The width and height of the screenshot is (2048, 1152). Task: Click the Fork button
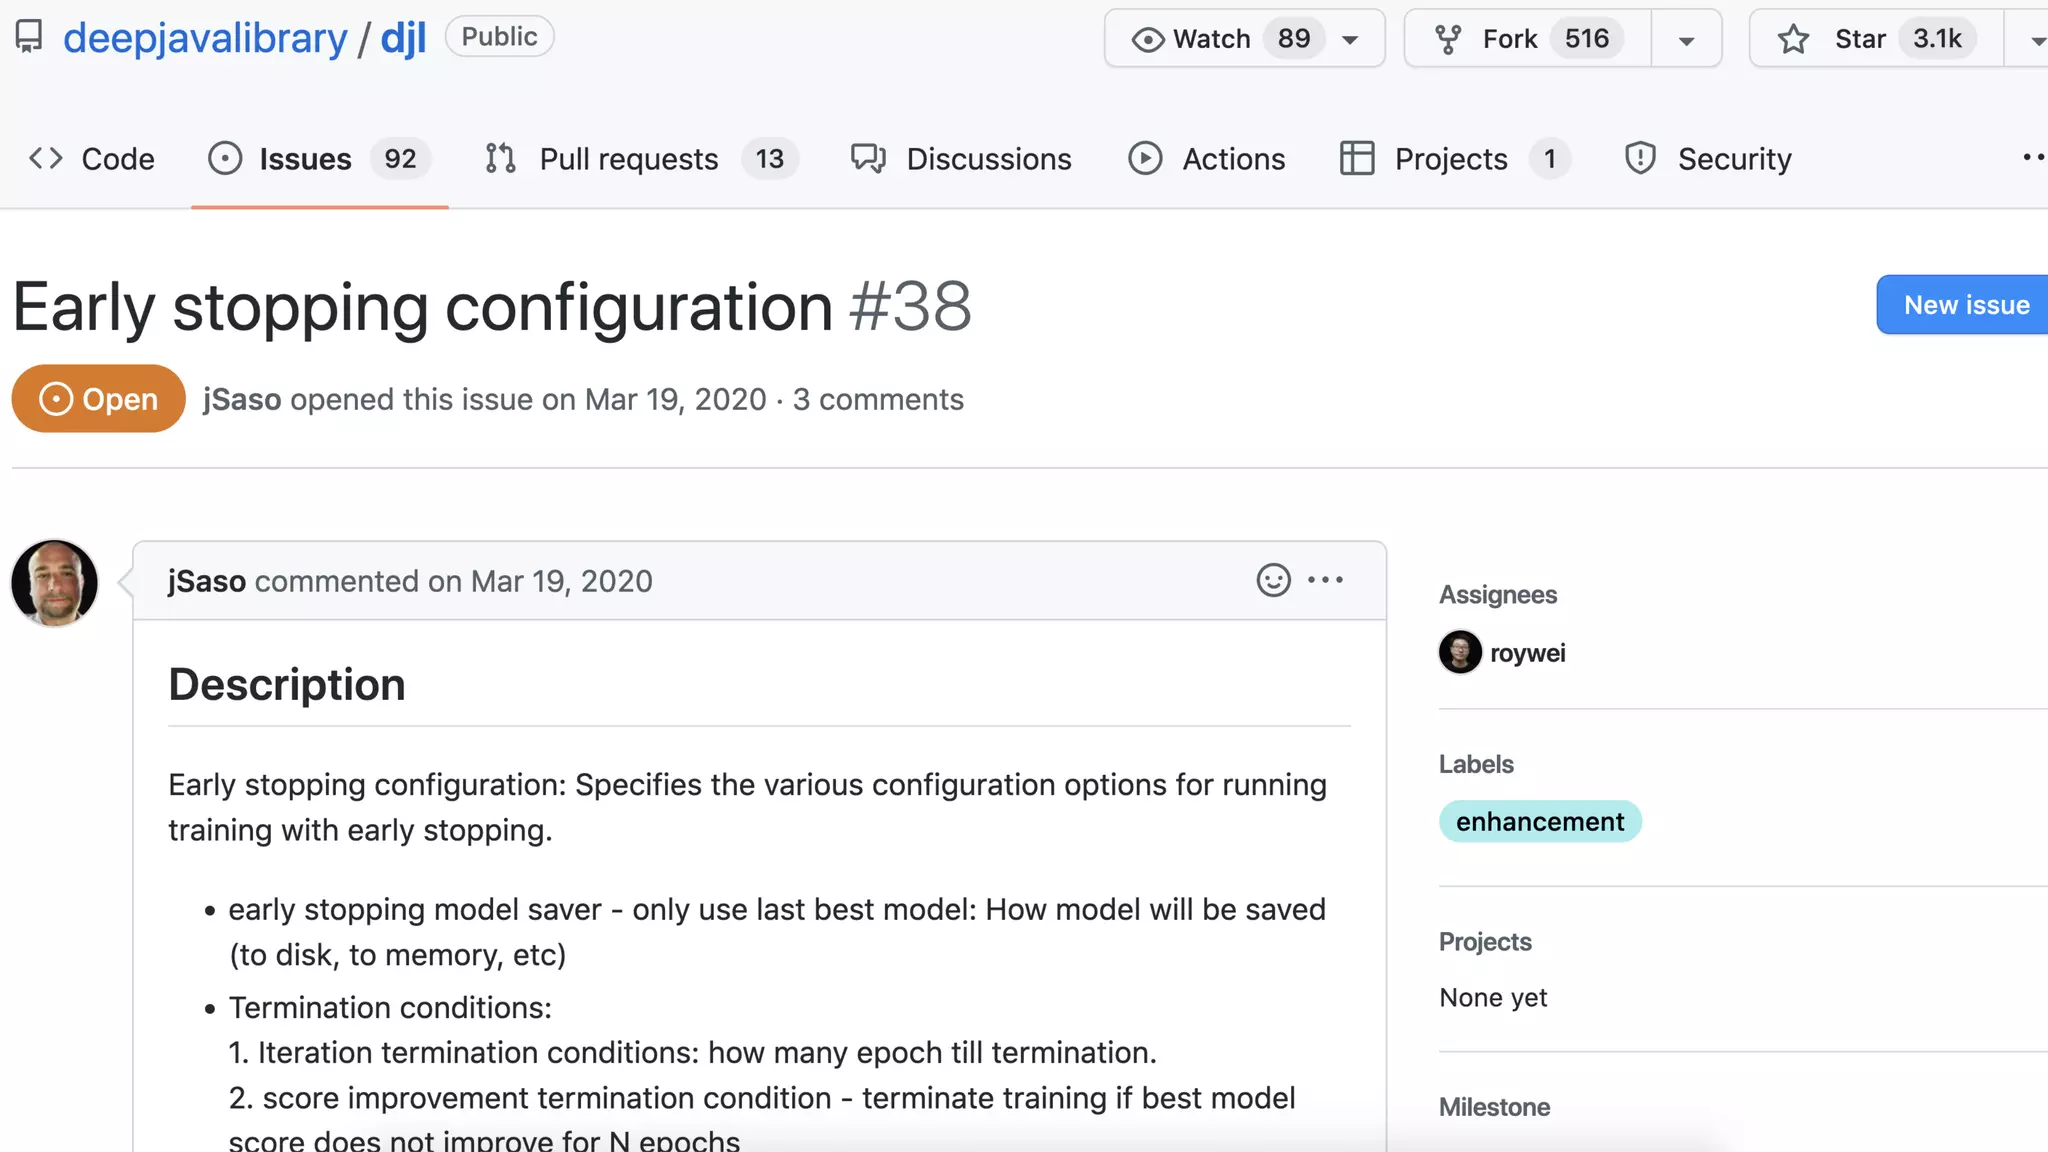tap(1528, 39)
